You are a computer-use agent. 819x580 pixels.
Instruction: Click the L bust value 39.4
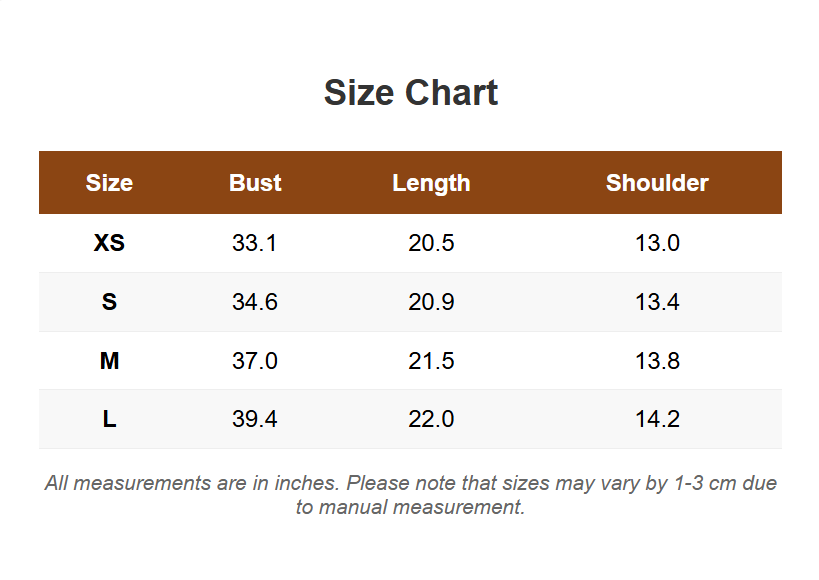coord(254,419)
